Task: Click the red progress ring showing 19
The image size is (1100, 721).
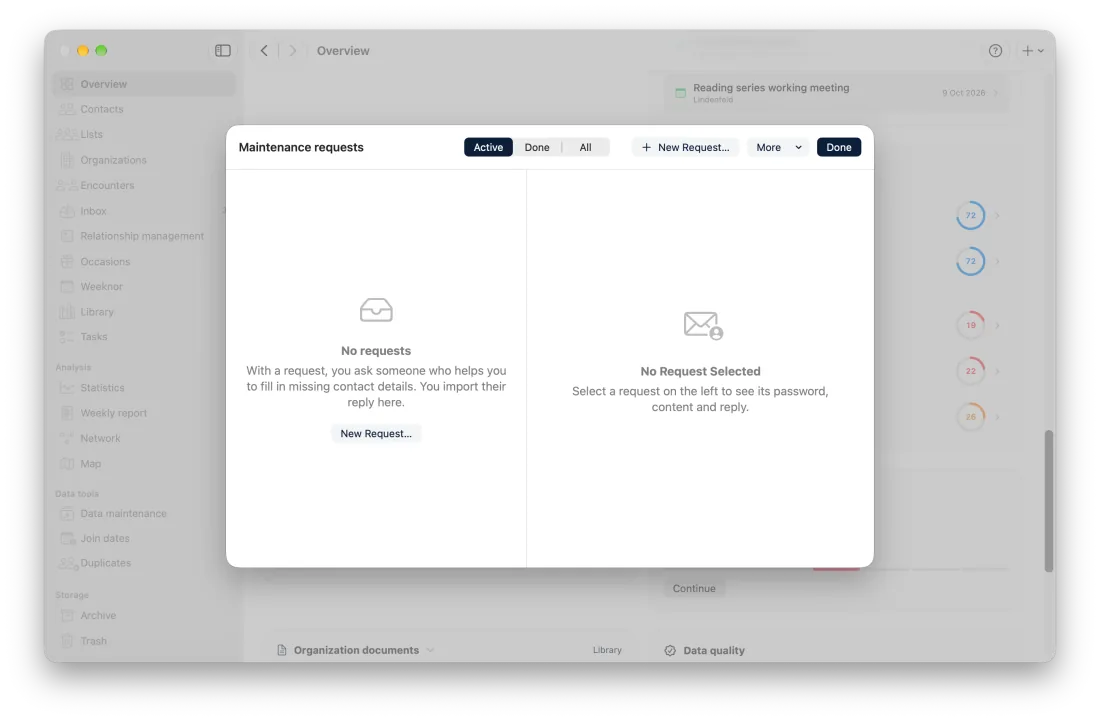Action: [x=970, y=325]
